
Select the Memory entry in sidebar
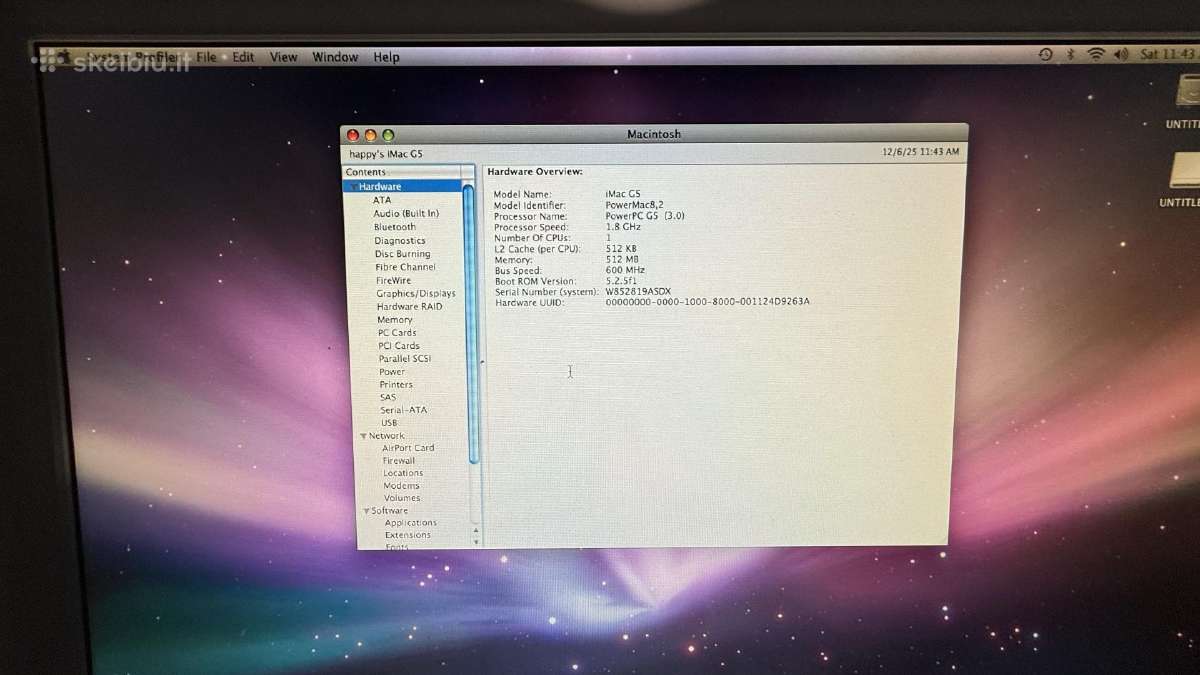pyautogui.click(x=395, y=320)
